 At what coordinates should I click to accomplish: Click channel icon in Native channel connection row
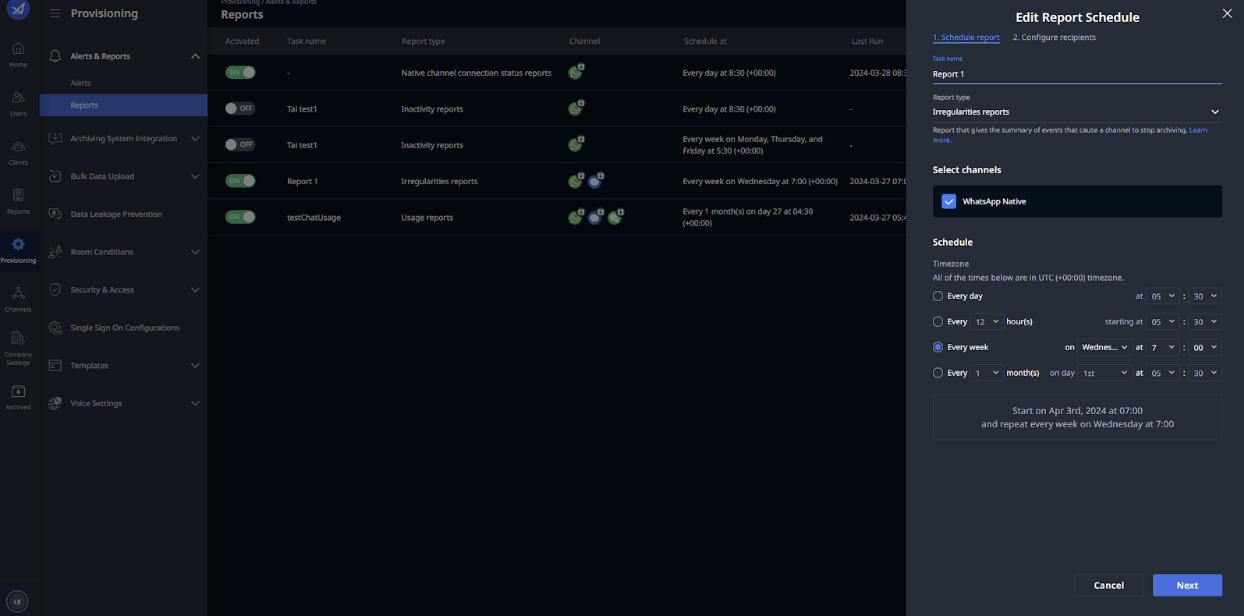pyautogui.click(x=575, y=73)
